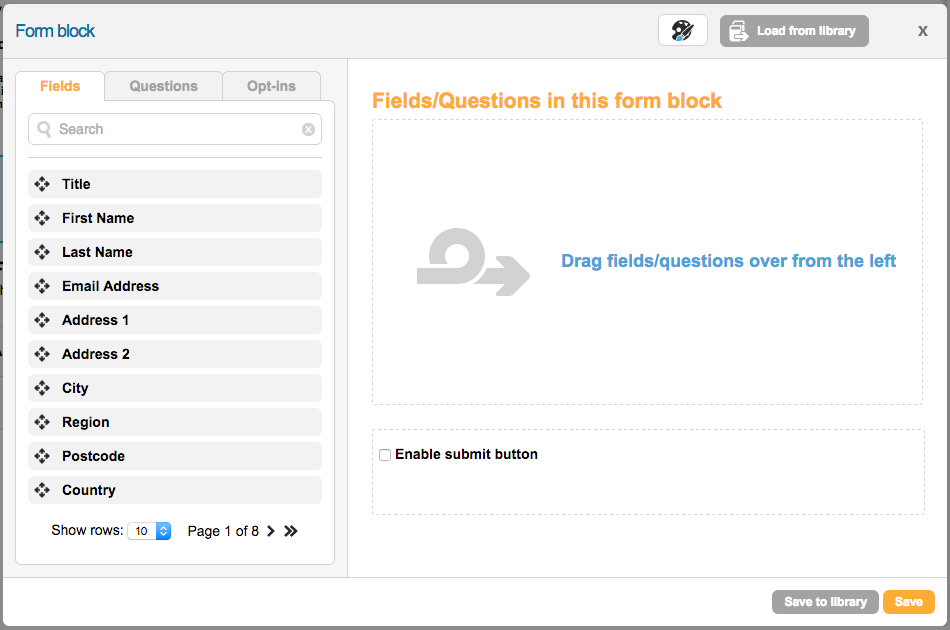Click the move icon next to City

point(42,388)
